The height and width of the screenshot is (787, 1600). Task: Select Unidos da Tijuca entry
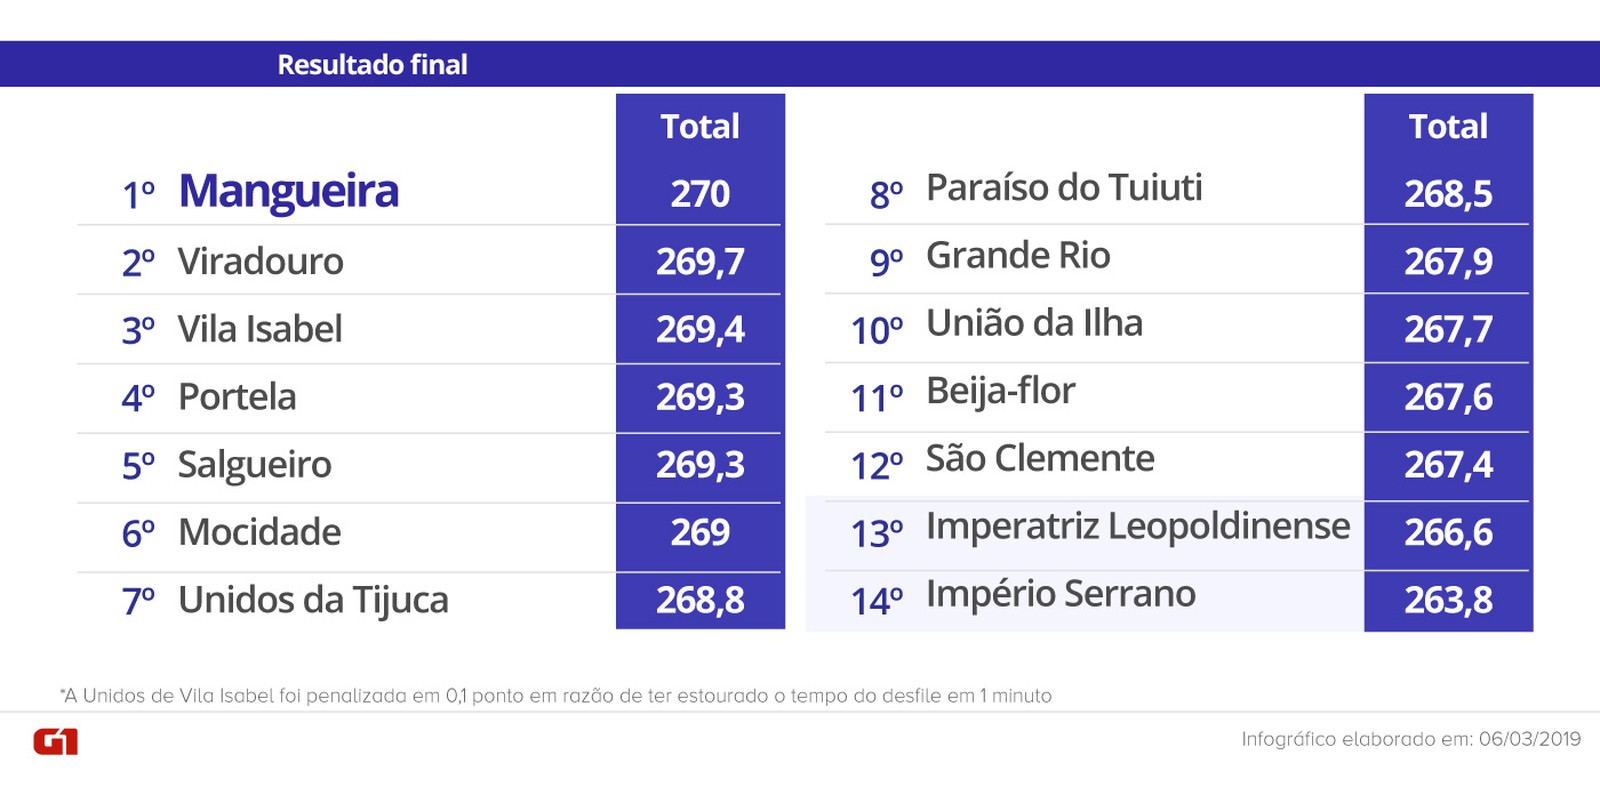(x=312, y=600)
